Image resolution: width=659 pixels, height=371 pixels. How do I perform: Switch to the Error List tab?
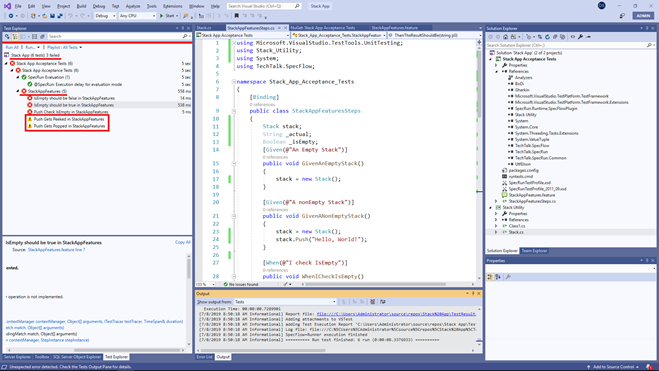point(204,357)
